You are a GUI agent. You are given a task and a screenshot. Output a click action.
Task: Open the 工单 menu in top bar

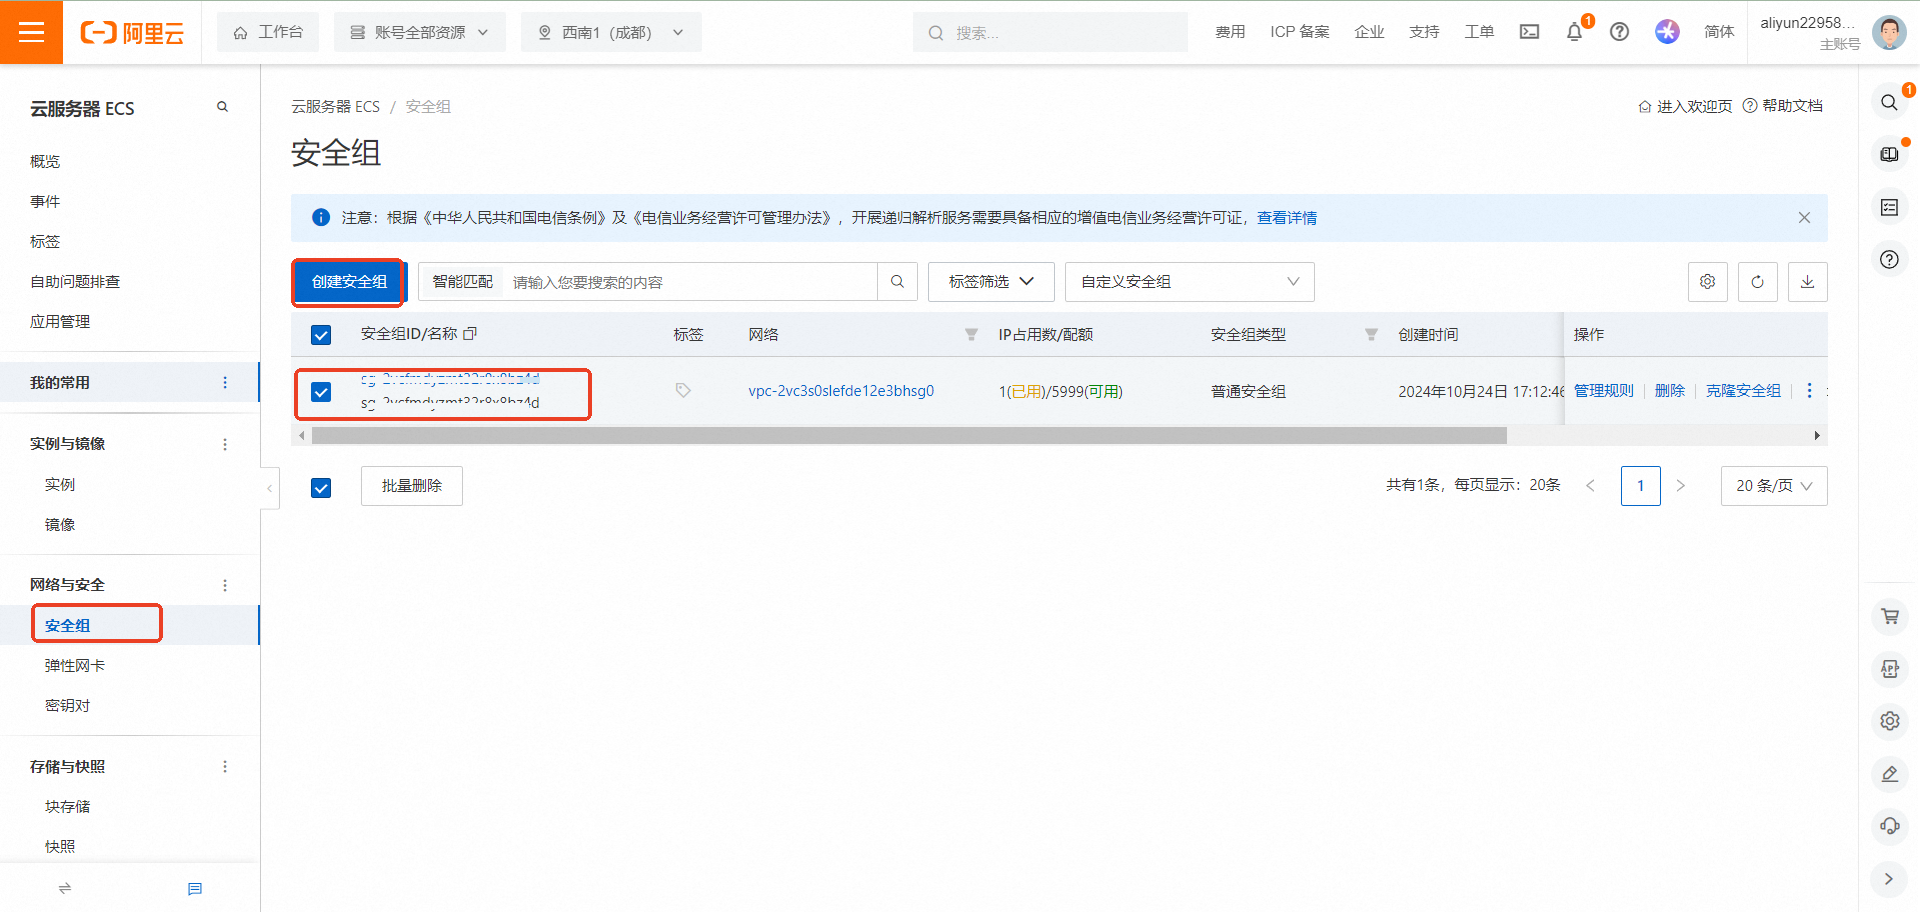1479,31
